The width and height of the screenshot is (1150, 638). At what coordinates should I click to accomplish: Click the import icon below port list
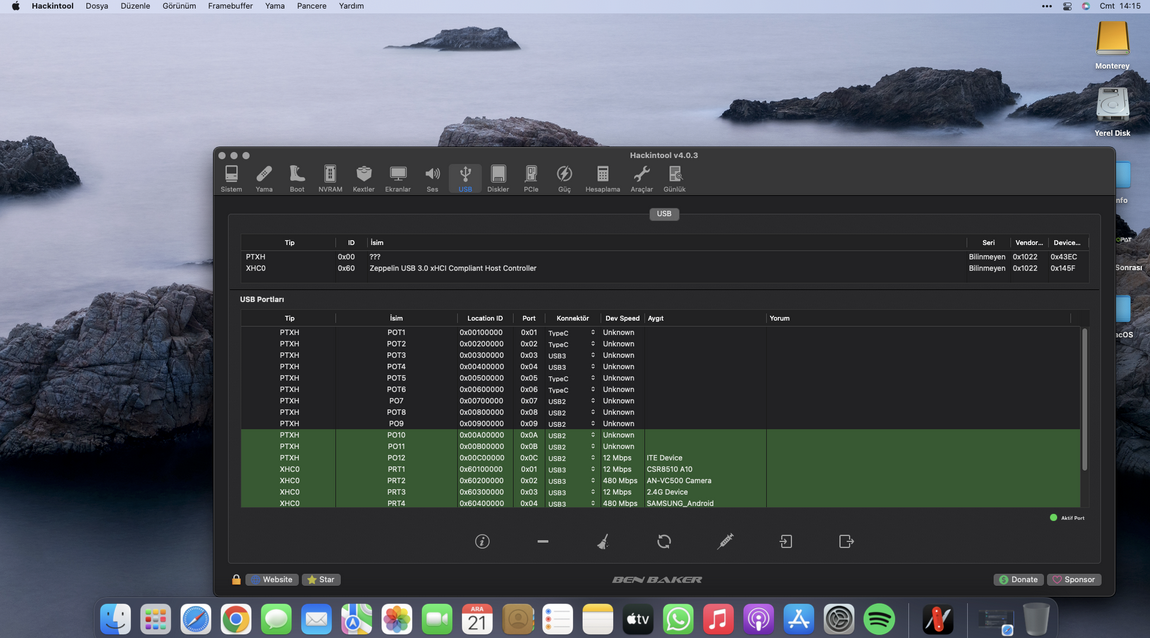[786, 541]
